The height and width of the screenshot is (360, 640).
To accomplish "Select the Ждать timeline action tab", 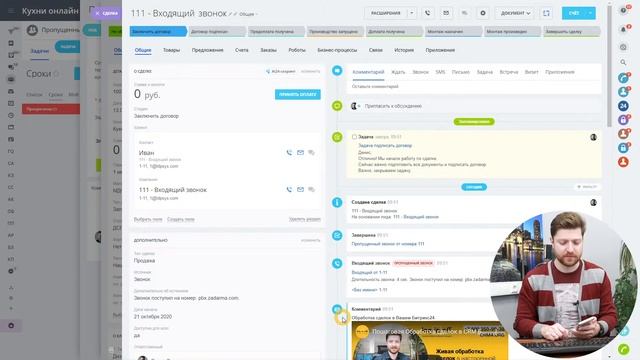I will coord(398,72).
